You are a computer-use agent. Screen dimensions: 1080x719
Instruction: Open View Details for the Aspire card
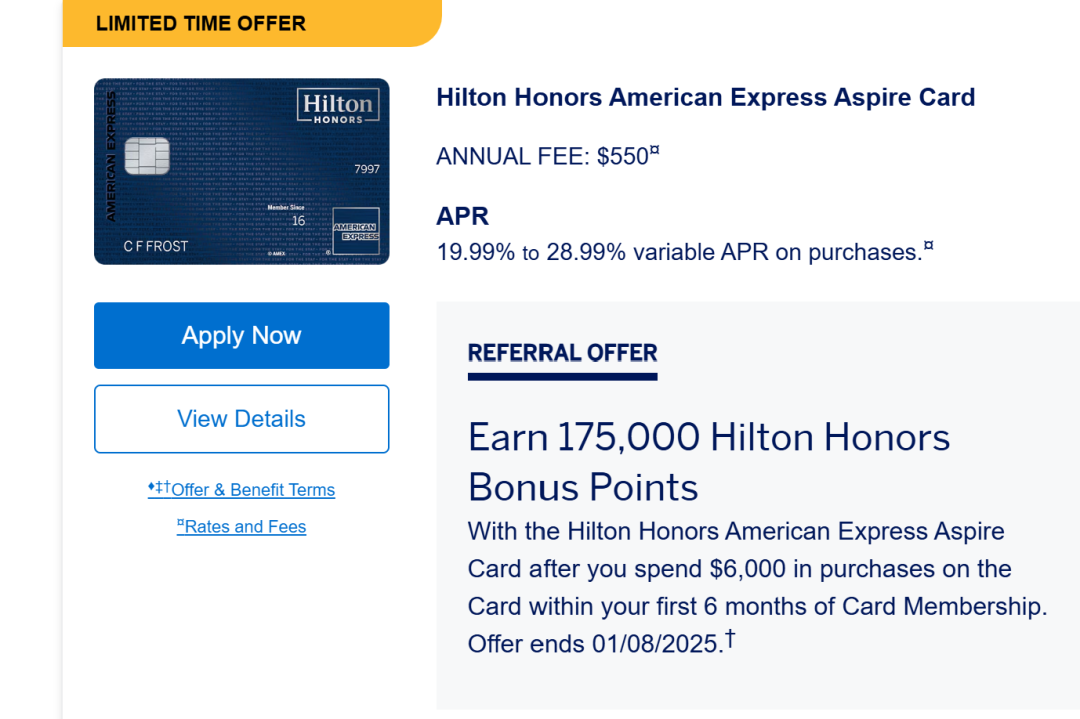[x=242, y=419]
